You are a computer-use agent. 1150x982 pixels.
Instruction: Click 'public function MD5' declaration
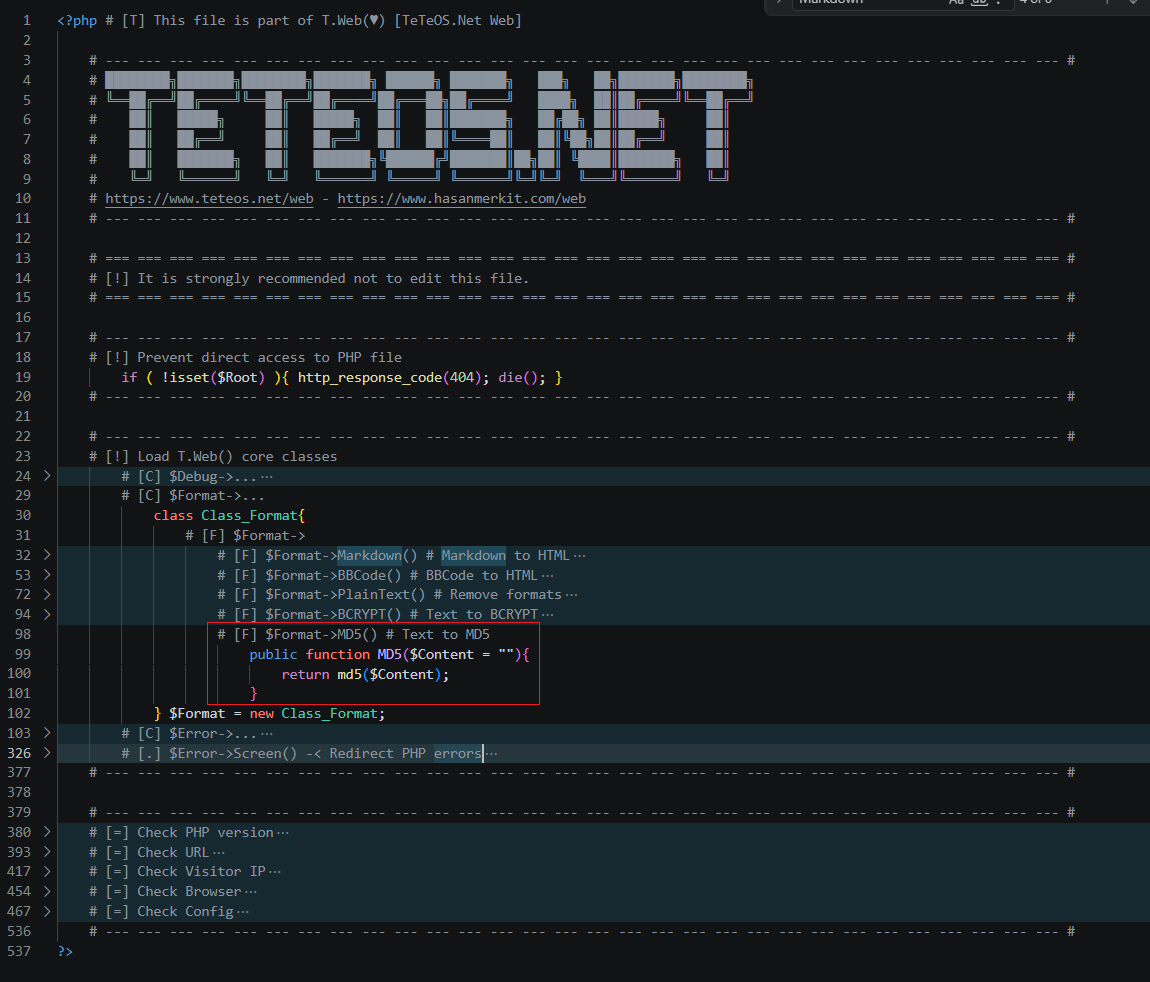[325, 654]
